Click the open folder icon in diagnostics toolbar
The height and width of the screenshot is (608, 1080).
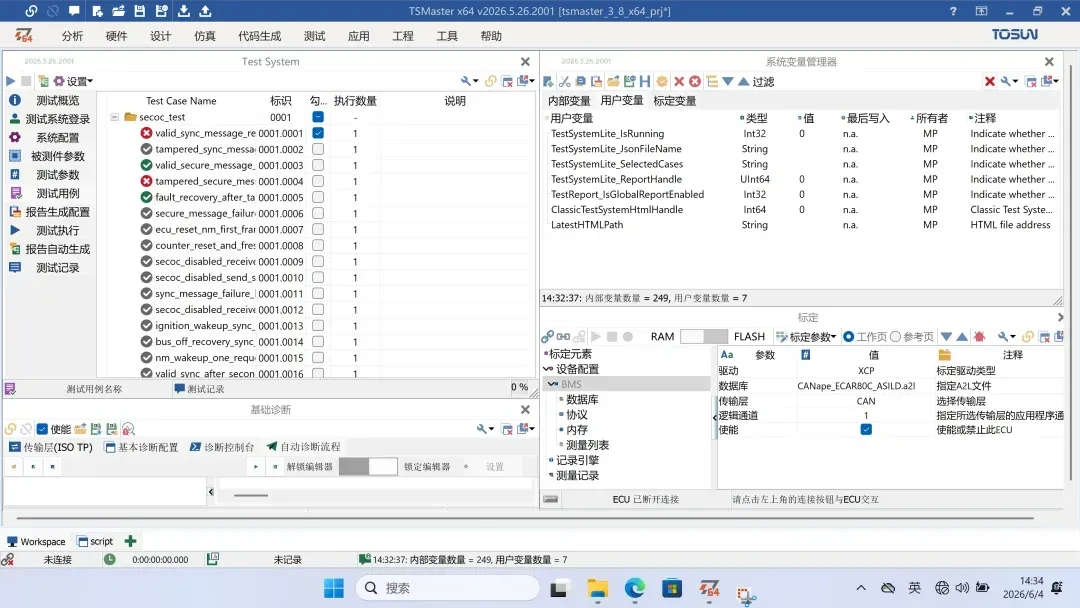80,429
